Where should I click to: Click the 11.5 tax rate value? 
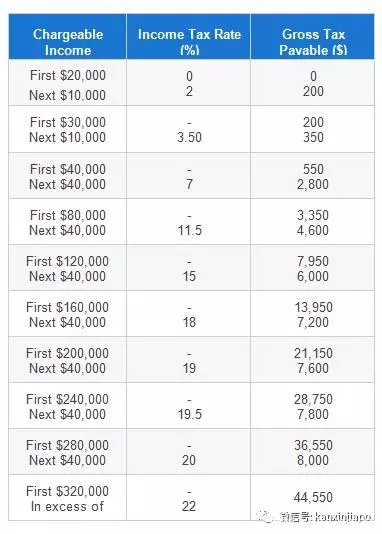[x=189, y=230]
